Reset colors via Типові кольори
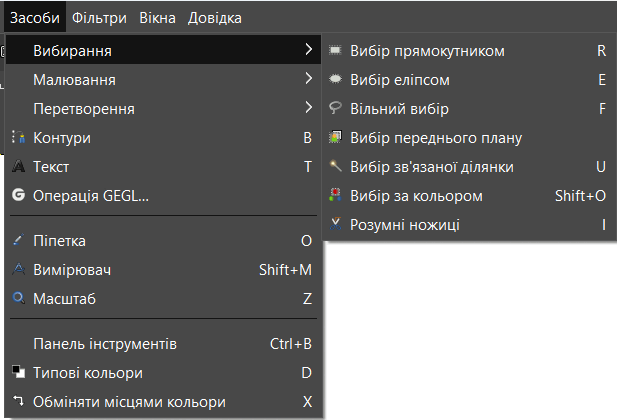Viewport: 617px width, 420px height. [163, 372]
